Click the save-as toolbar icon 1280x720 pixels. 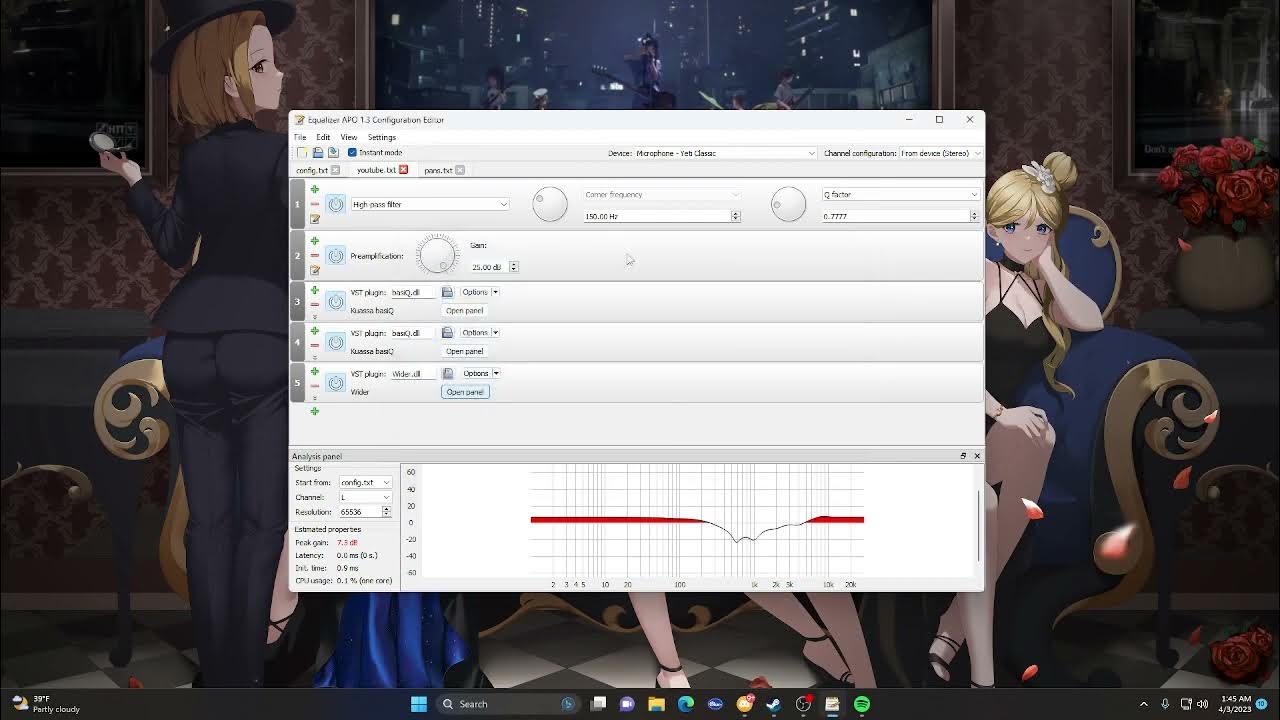pos(333,153)
